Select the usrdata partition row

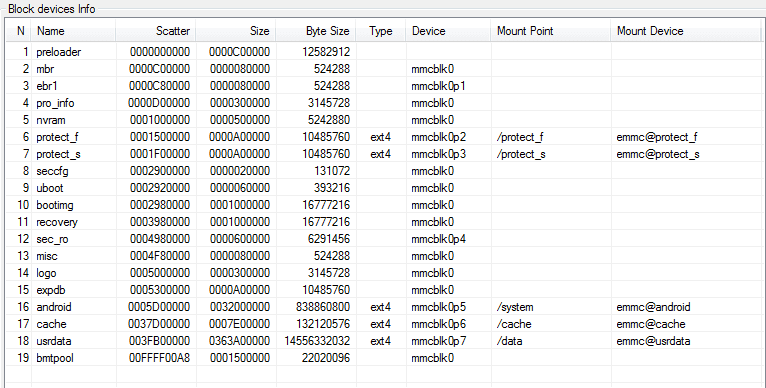(383, 341)
